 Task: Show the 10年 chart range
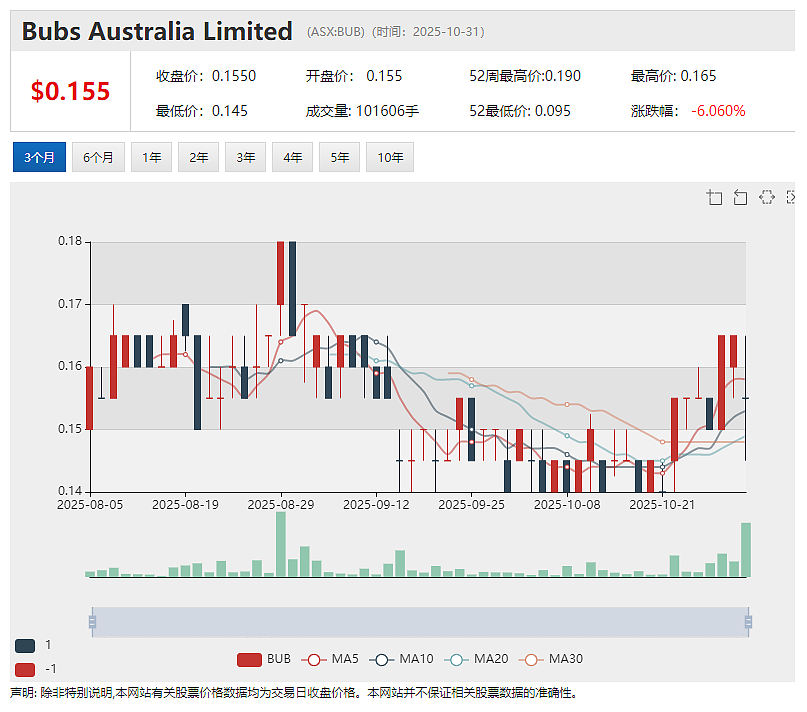(x=390, y=157)
